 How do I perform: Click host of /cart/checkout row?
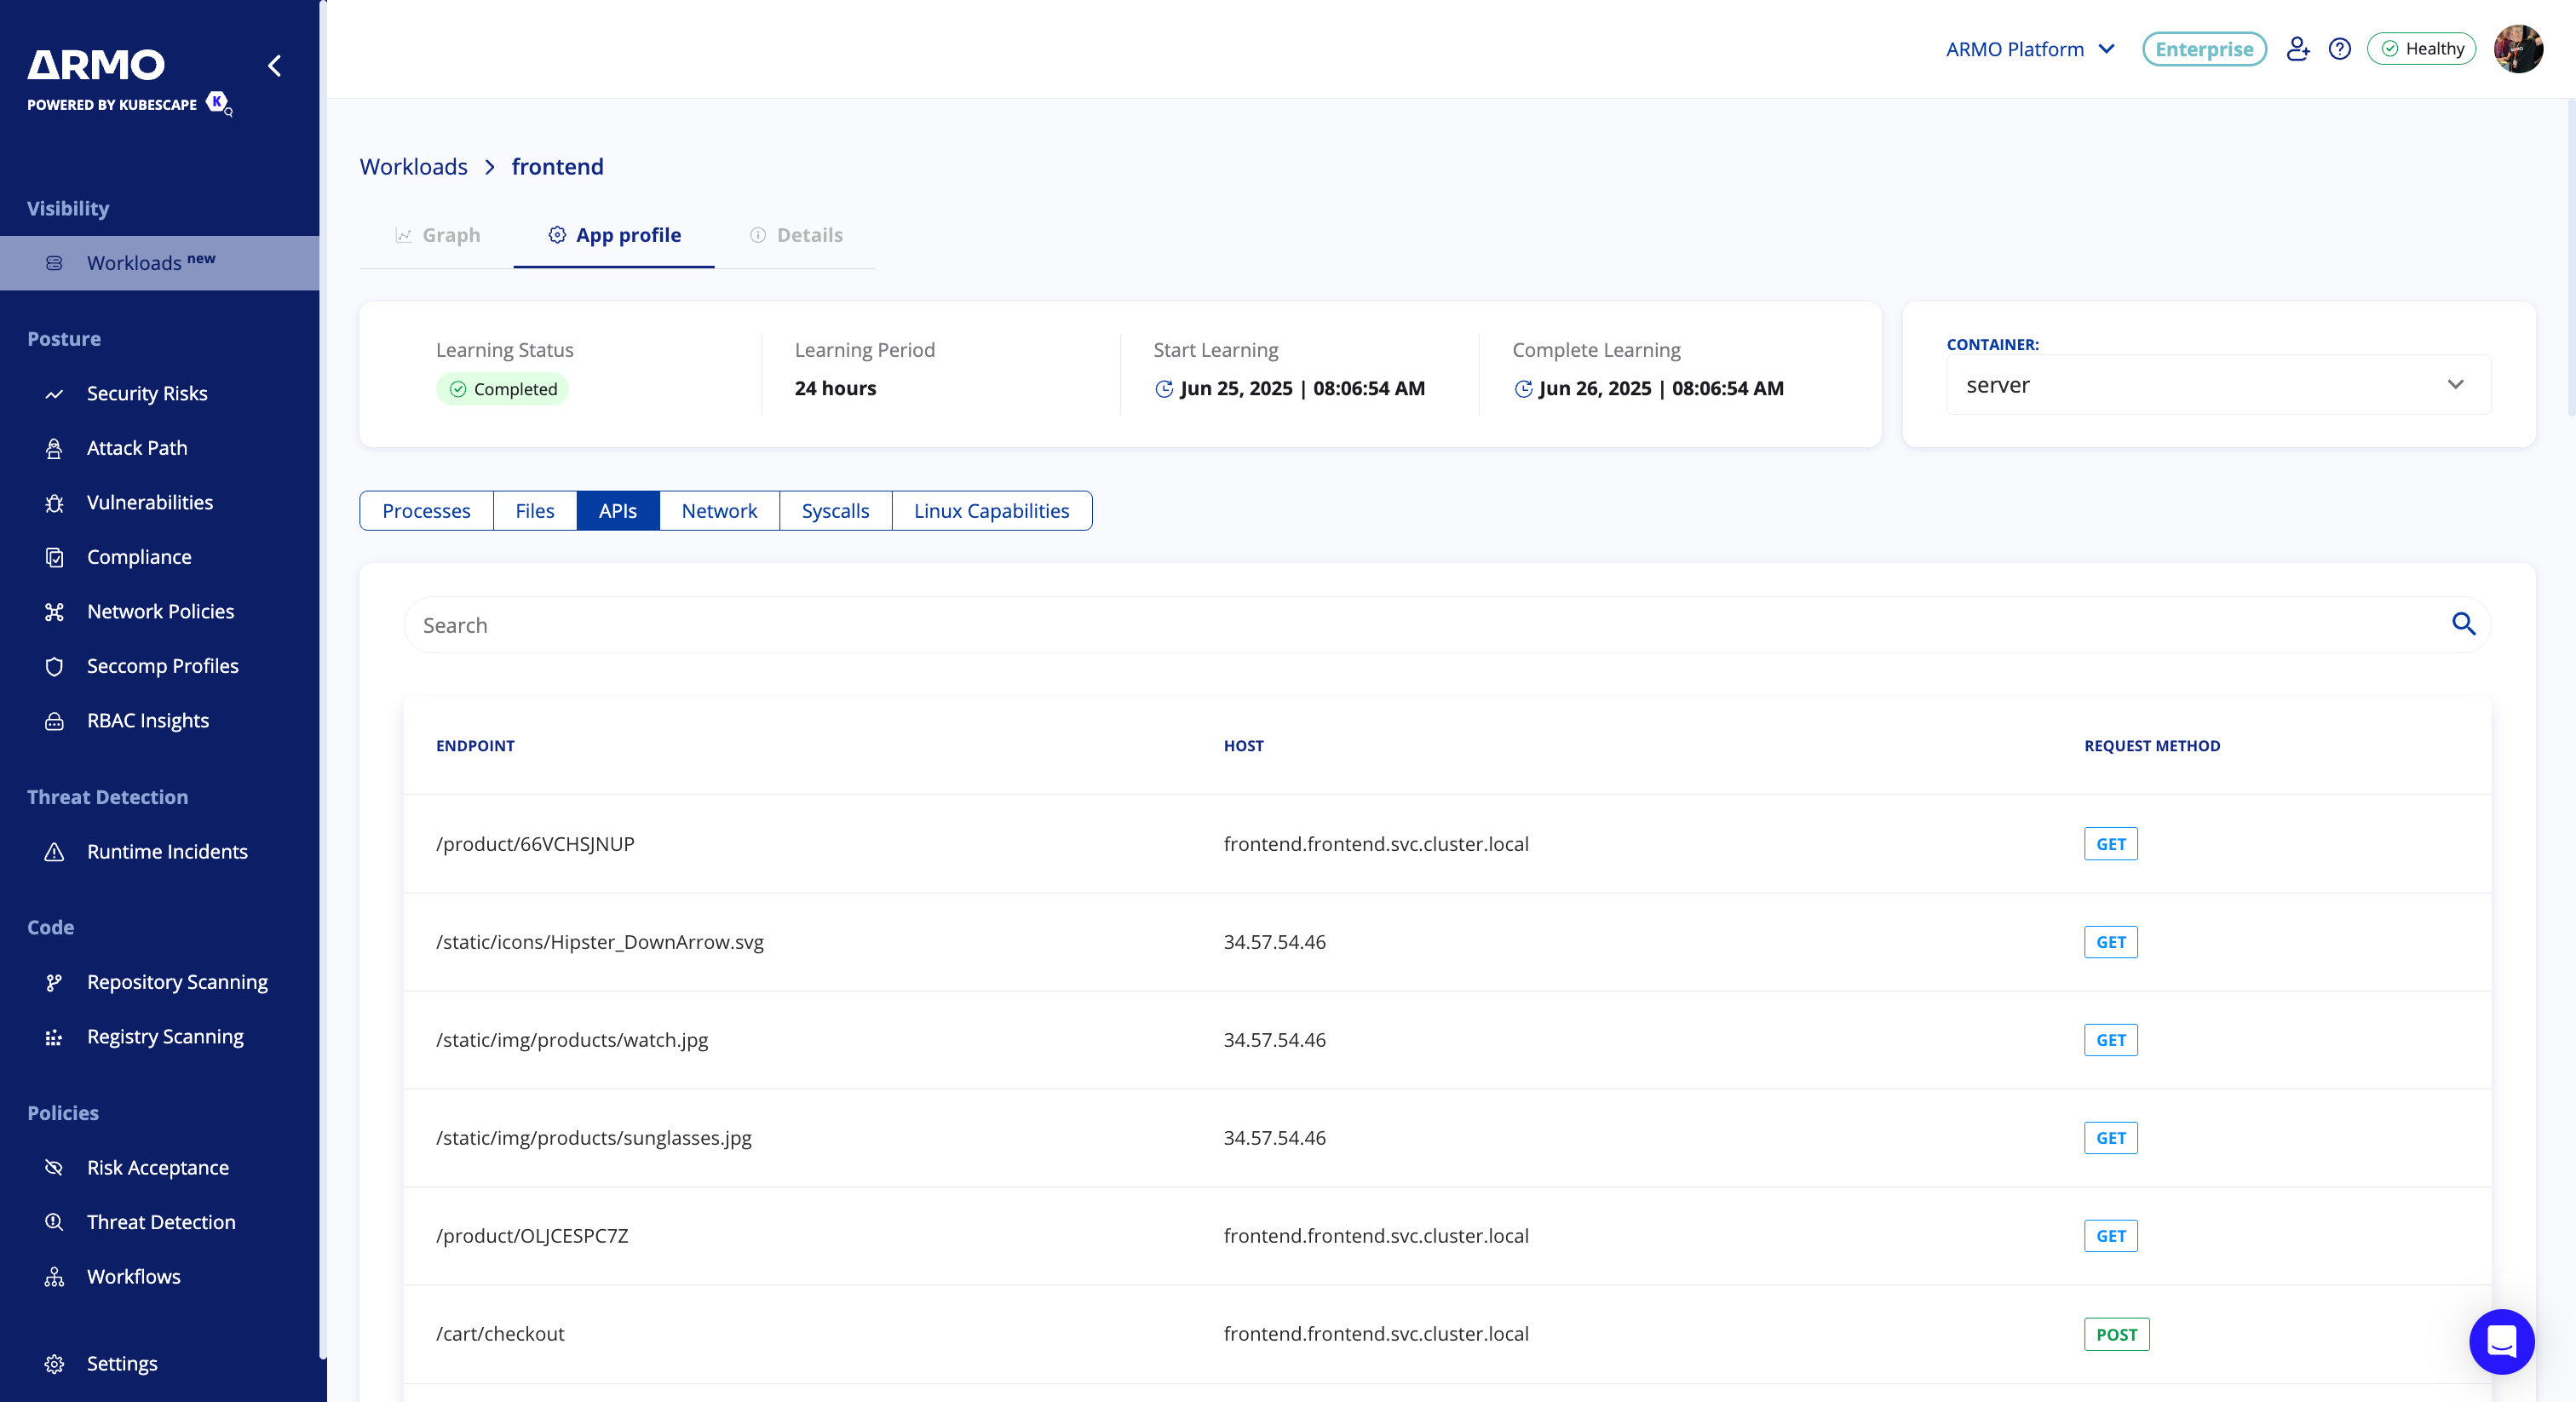(x=1376, y=1334)
